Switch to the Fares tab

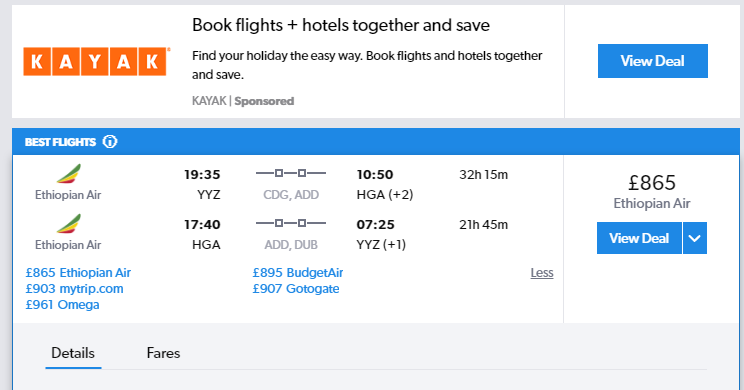(x=163, y=353)
